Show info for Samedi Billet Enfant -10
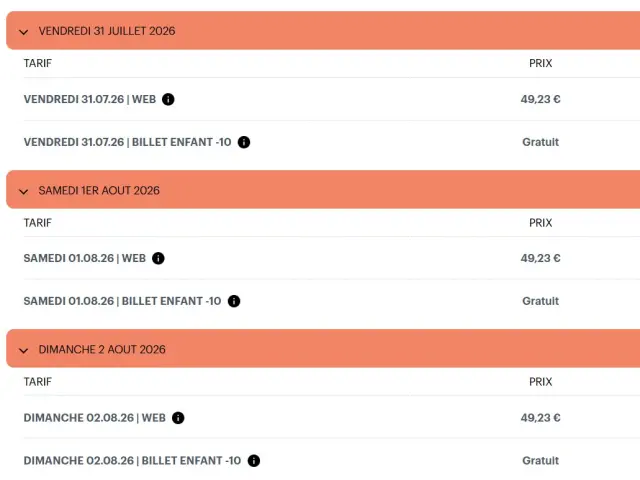Screen dimensions: 640x480 [x=233, y=301]
